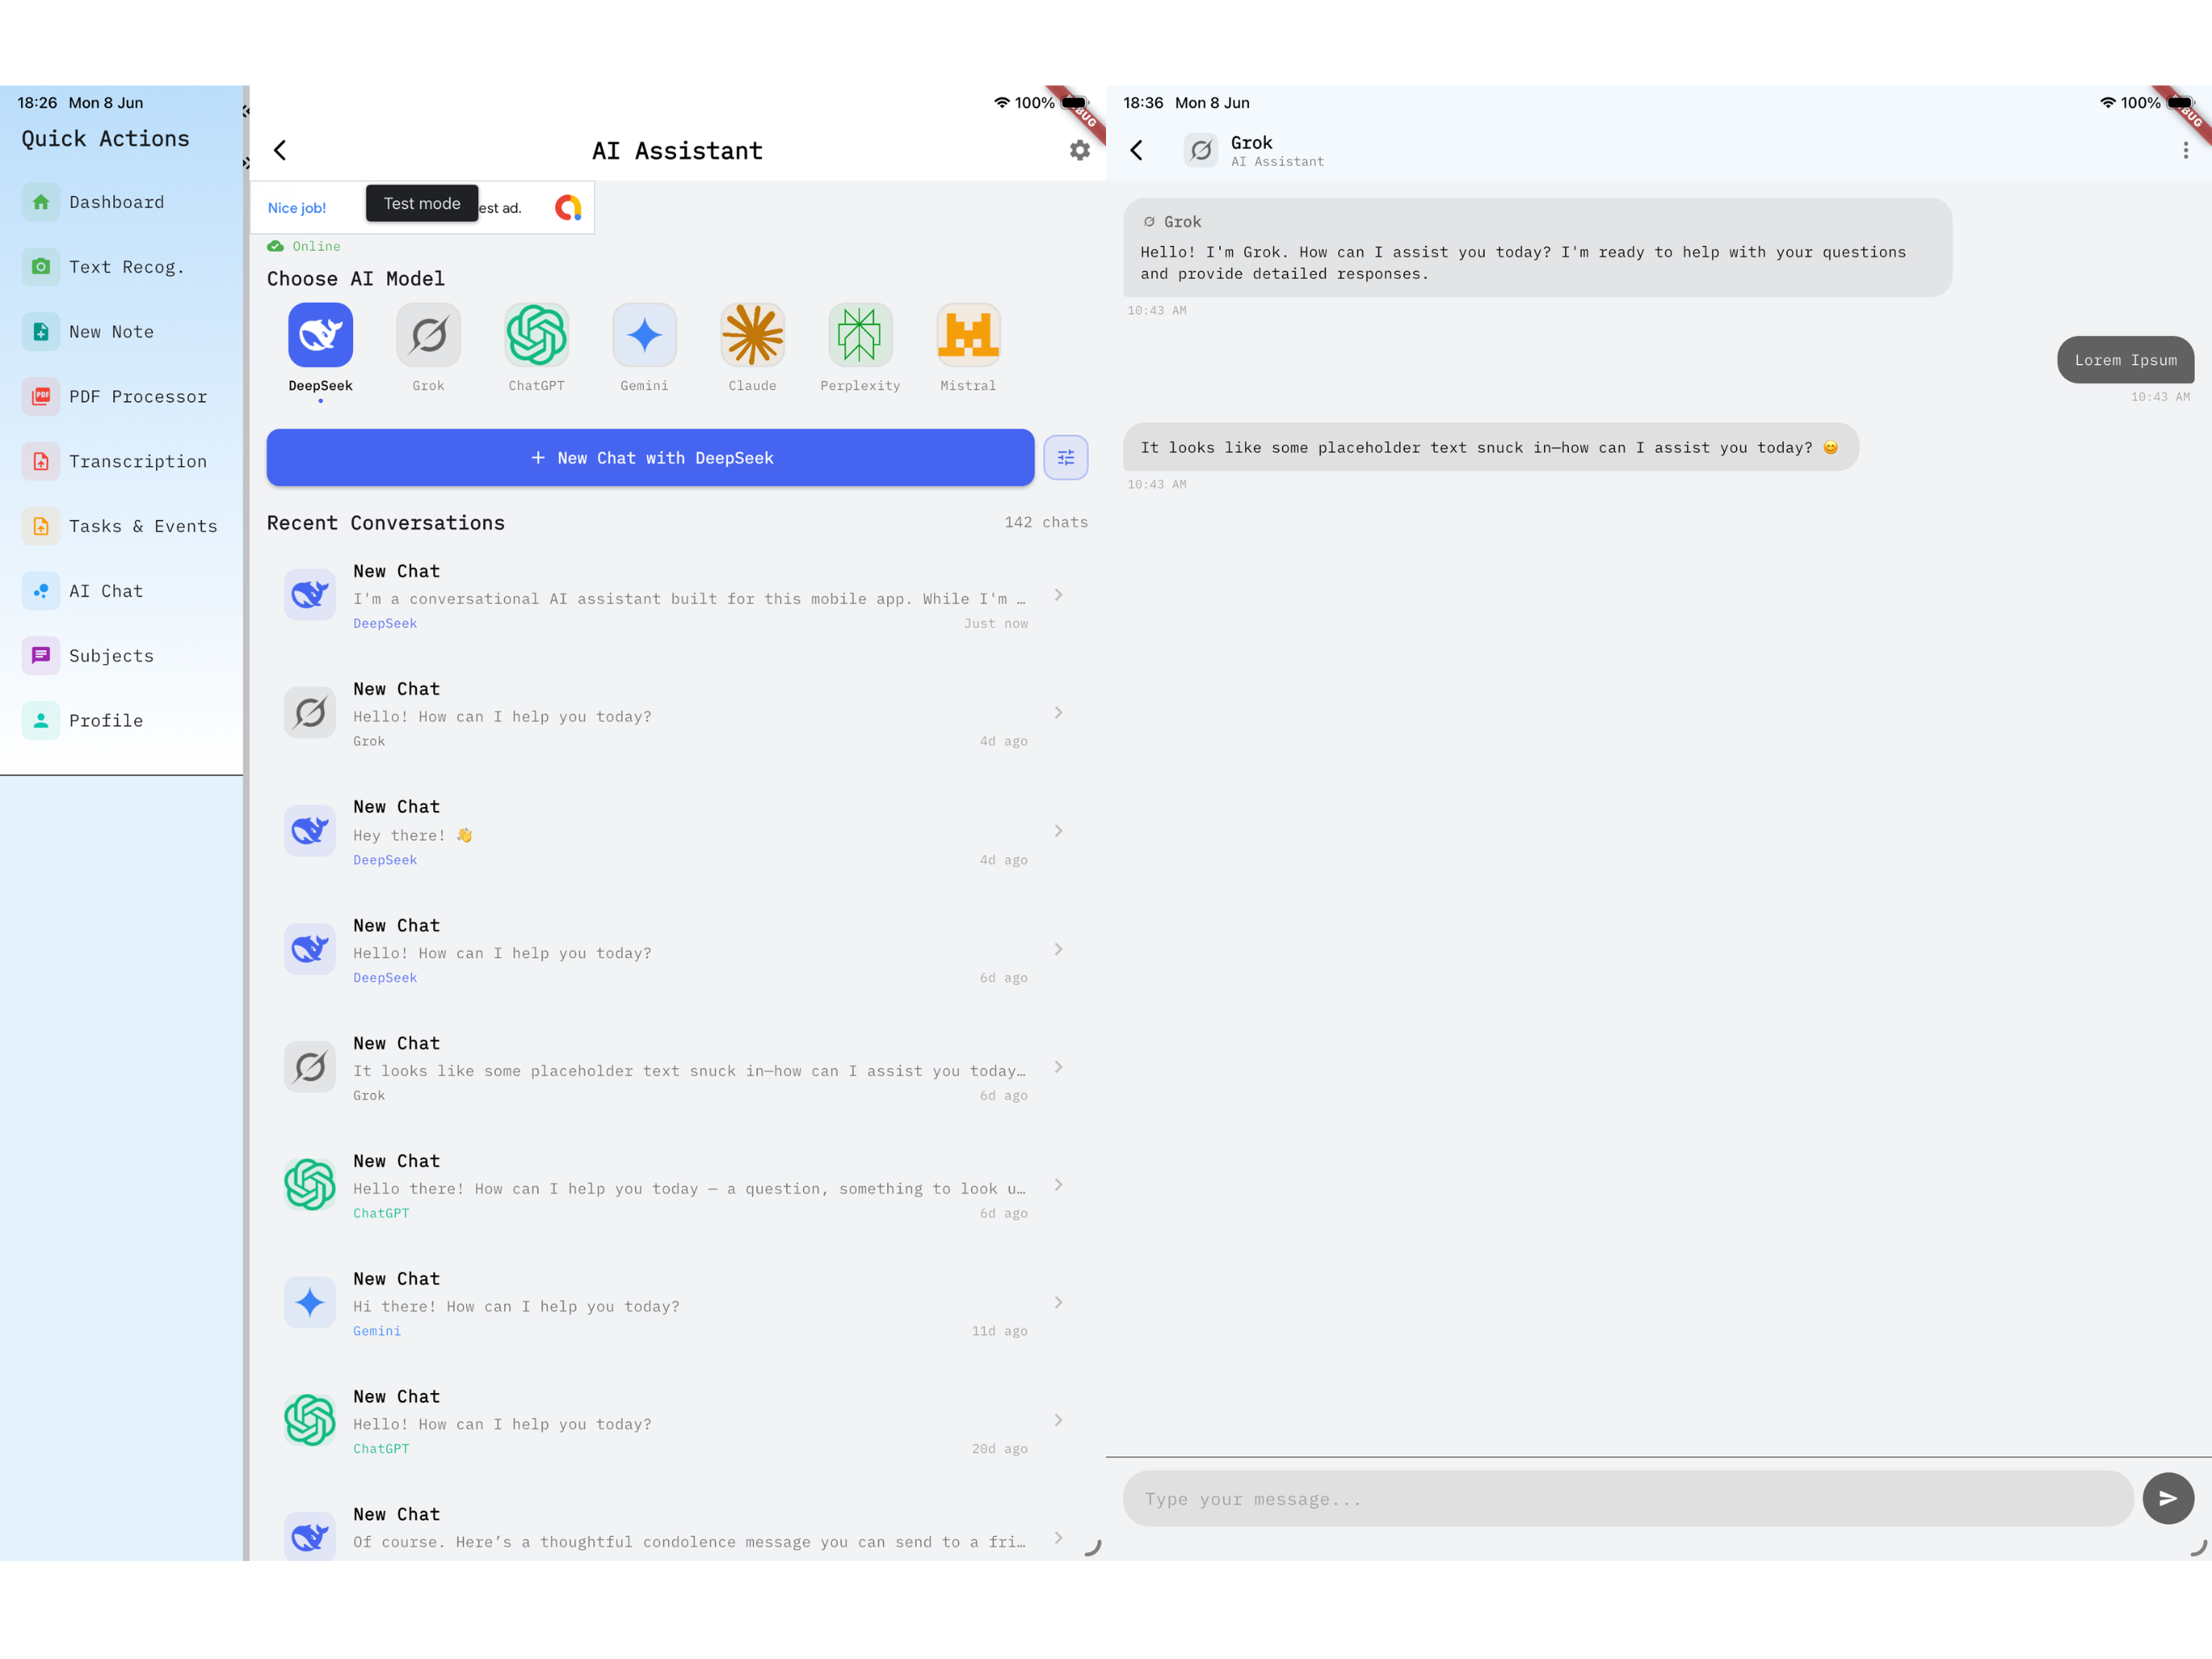Open chevron of the 4d ago Grok chat
Viewport: 2212px width, 1659px height.
(x=1058, y=713)
